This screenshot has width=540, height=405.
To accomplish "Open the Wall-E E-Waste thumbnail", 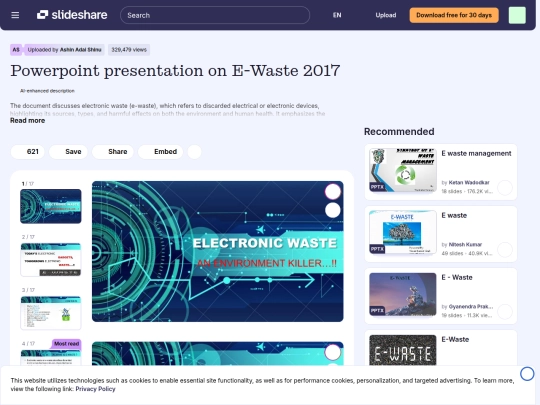I will [403, 294].
